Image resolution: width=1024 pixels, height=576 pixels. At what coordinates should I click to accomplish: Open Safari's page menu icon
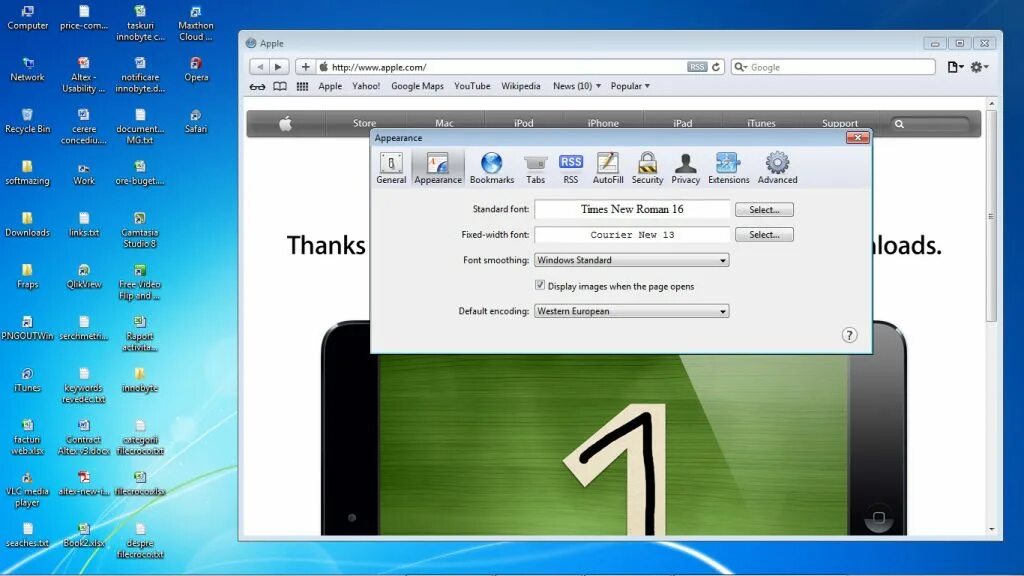click(x=955, y=67)
